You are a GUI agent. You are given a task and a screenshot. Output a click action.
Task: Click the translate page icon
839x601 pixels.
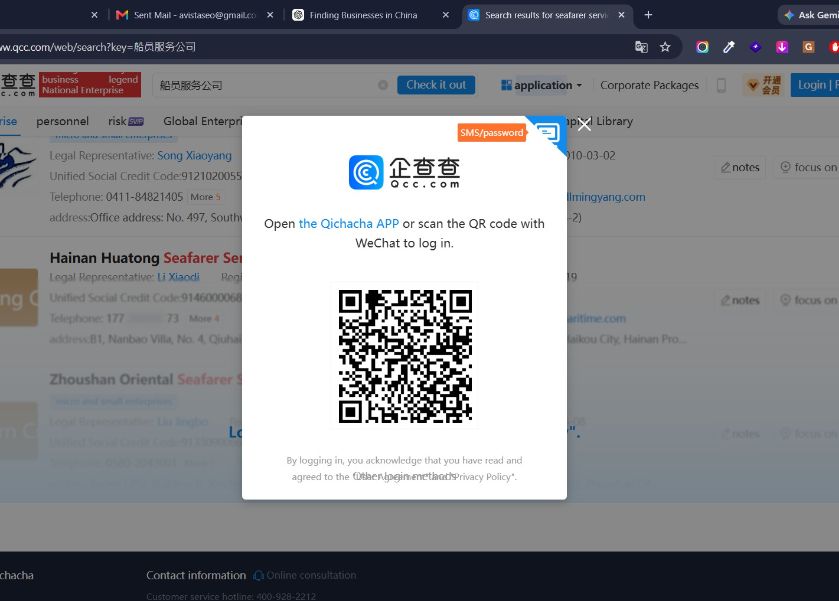[x=641, y=47]
